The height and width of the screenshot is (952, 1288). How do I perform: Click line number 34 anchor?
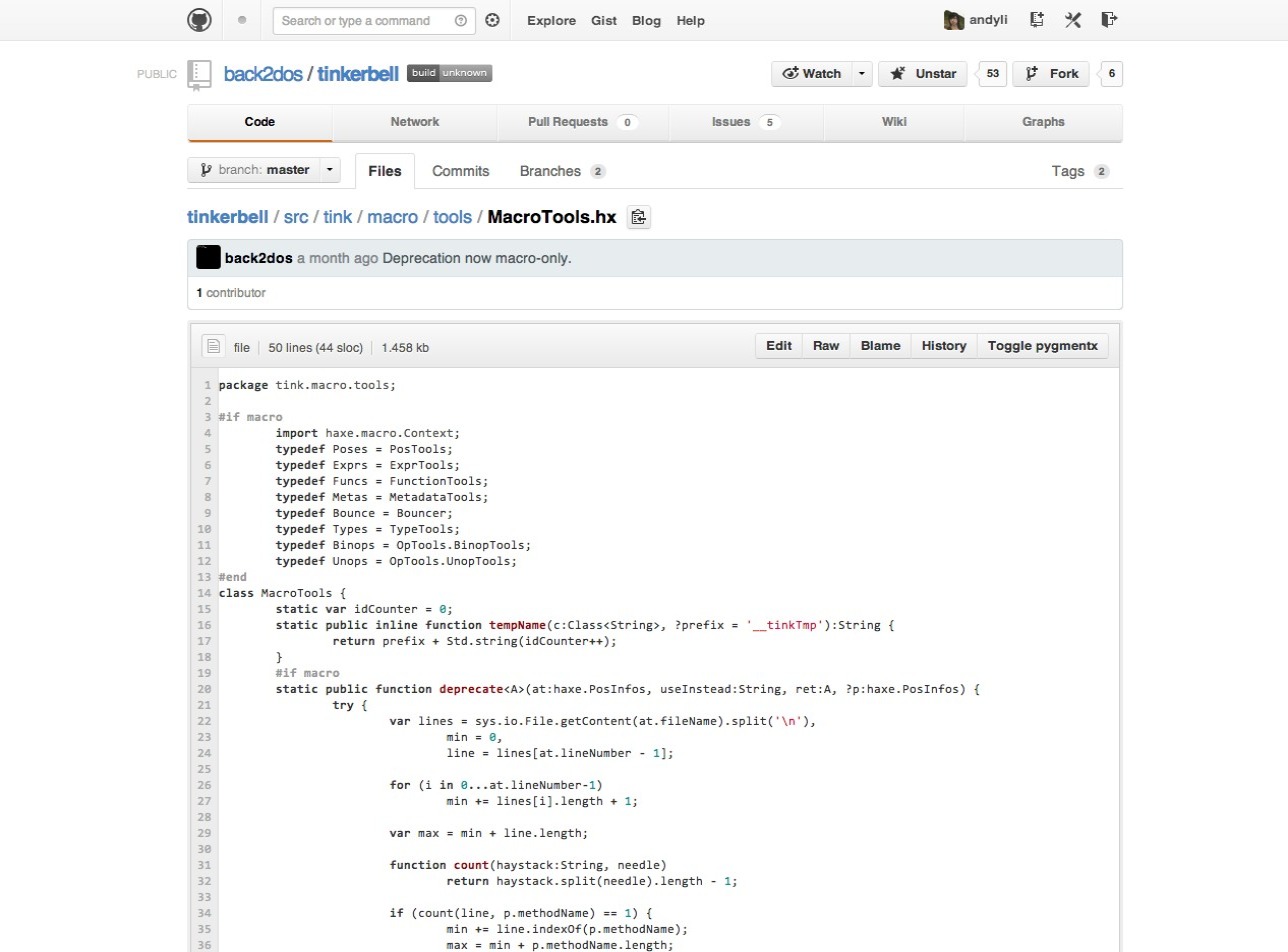tap(204, 913)
